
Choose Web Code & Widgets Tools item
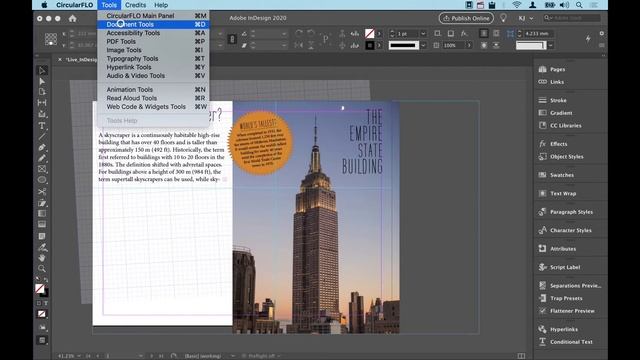[153, 107]
